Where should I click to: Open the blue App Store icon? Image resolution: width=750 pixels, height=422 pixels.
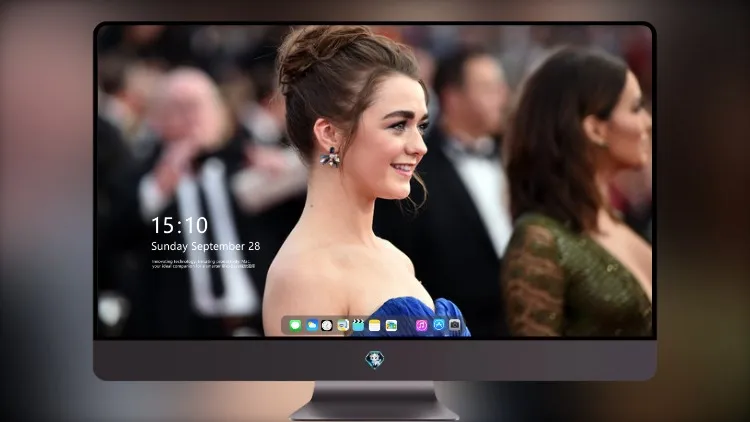coord(439,325)
